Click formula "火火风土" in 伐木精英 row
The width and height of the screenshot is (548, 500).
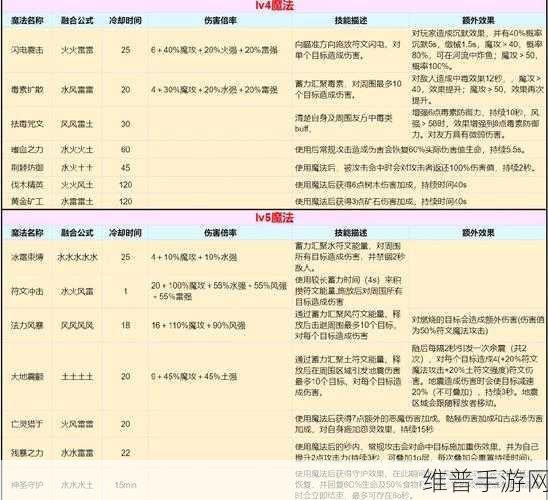tap(77, 184)
